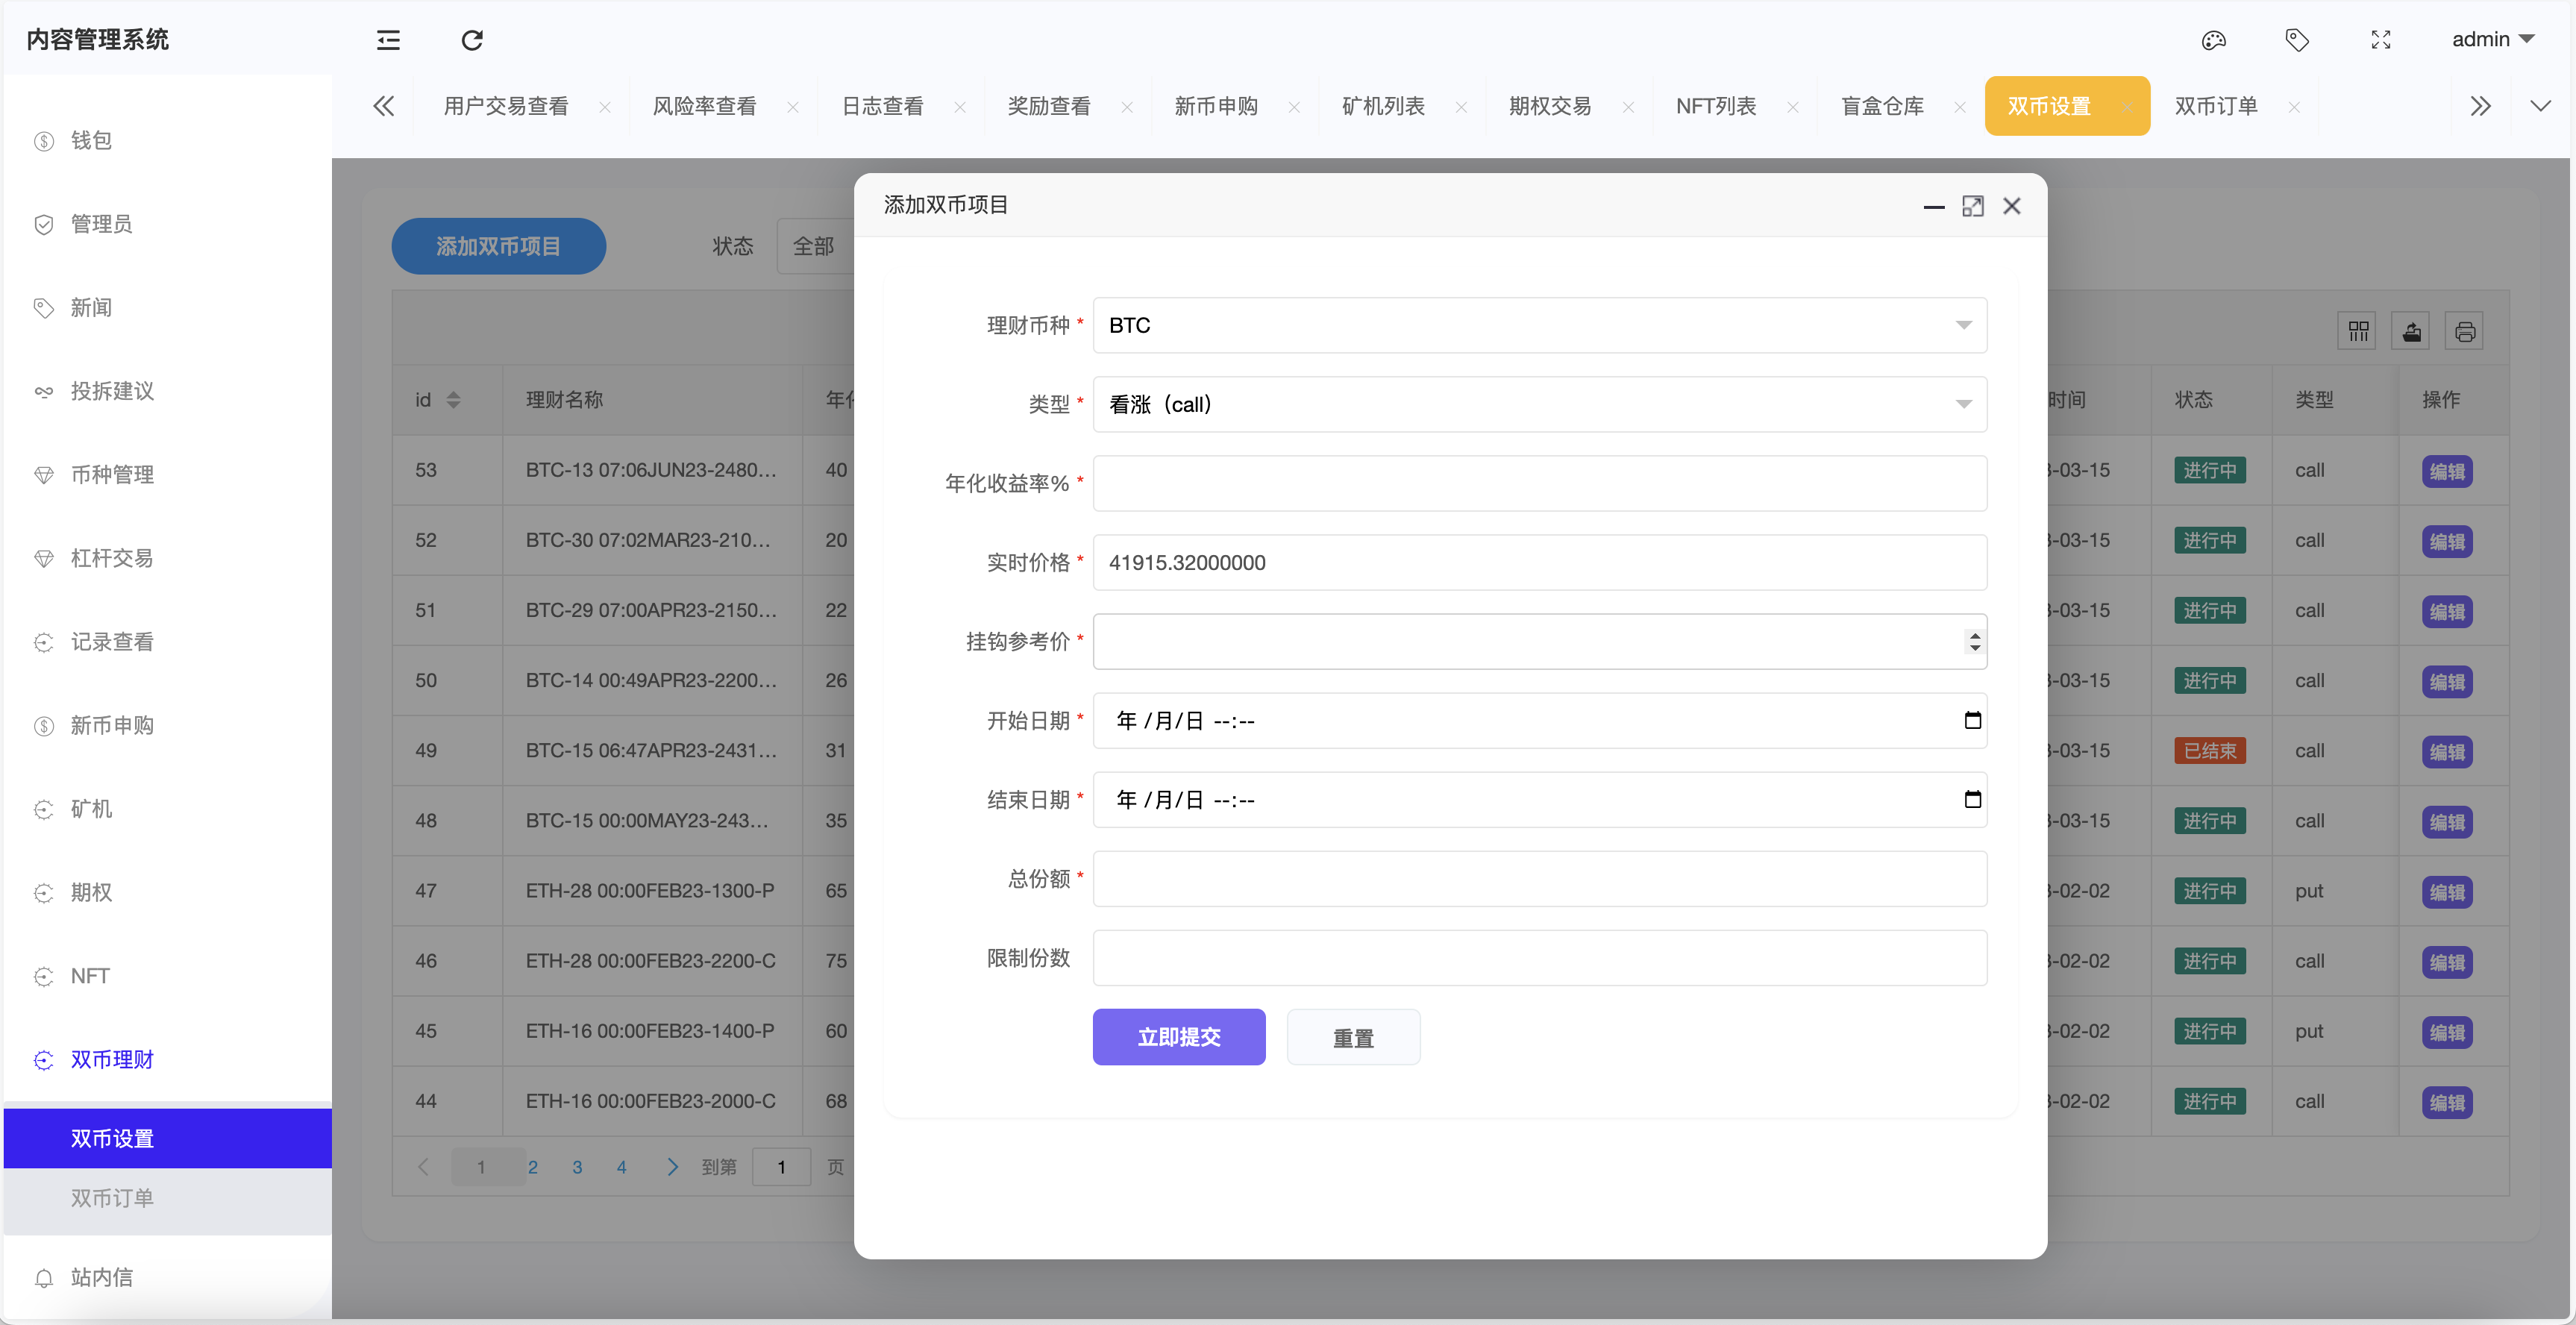This screenshot has width=2576, height=1325.
Task: Reset the form using 重置
Action: click(1353, 1037)
